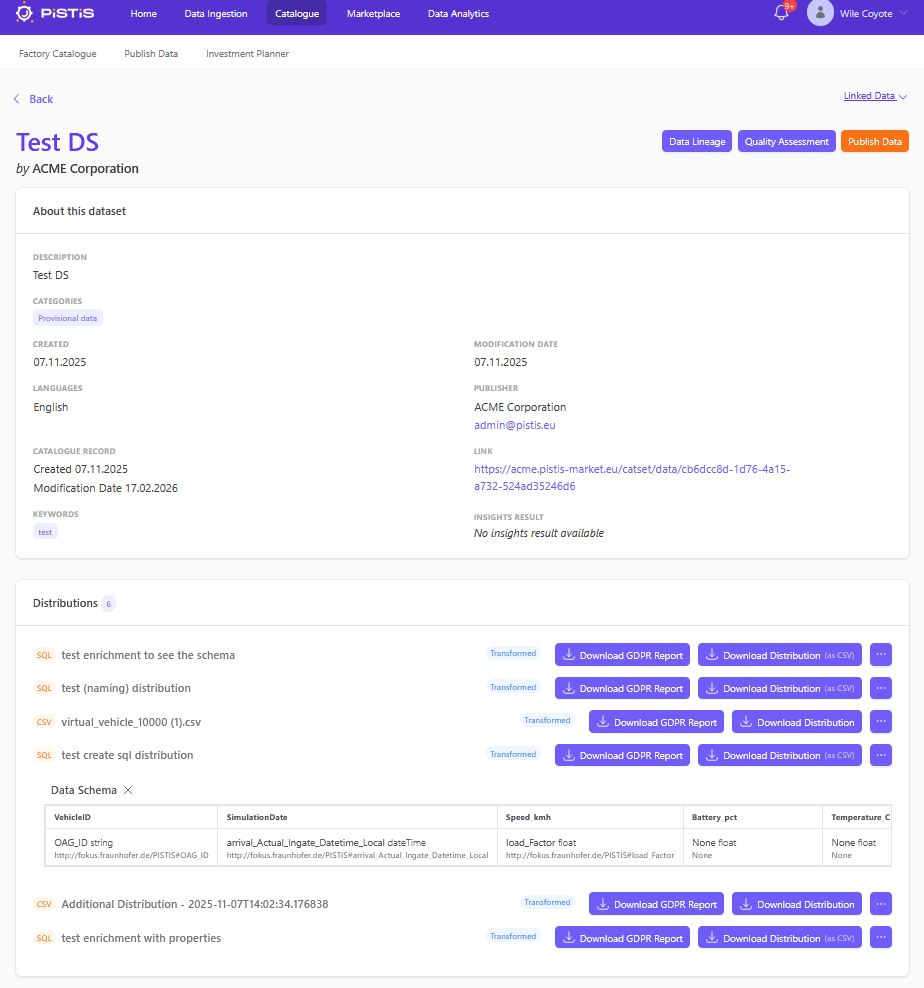The image size is (924, 988).
Task: Click the test keyword tag
Action: (45, 532)
